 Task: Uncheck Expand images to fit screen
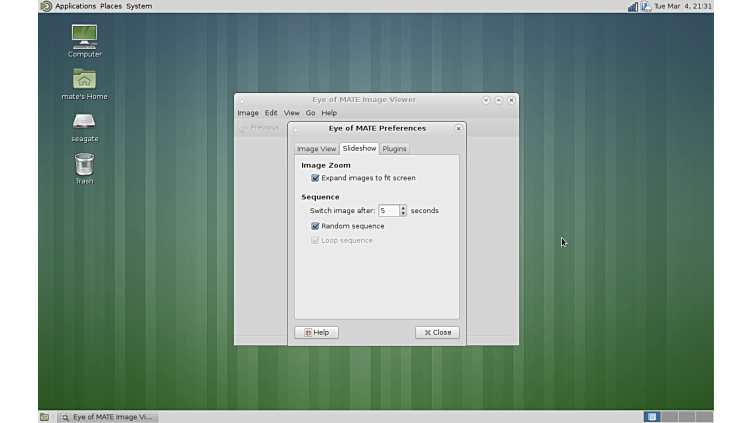(315, 178)
